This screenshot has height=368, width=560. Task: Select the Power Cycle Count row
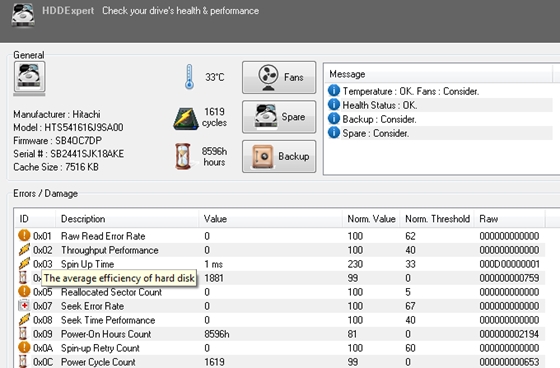(280, 362)
